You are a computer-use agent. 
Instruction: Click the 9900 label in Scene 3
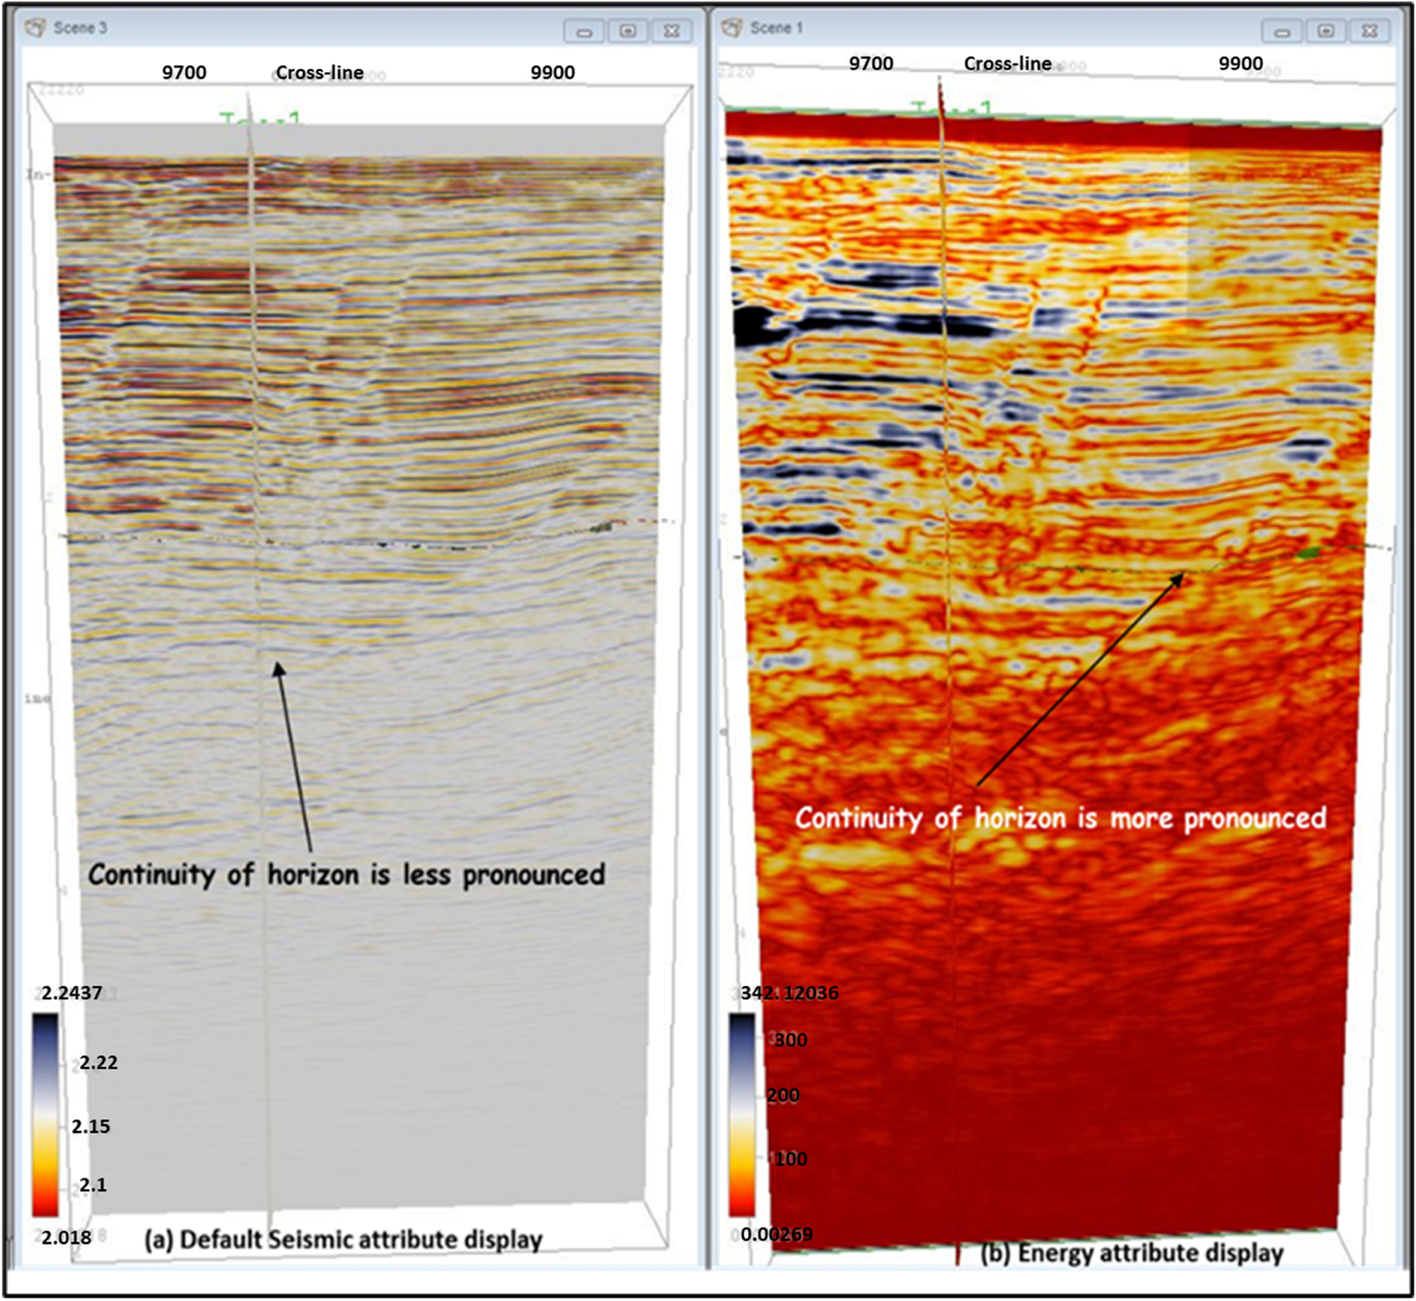pos(553,72)
